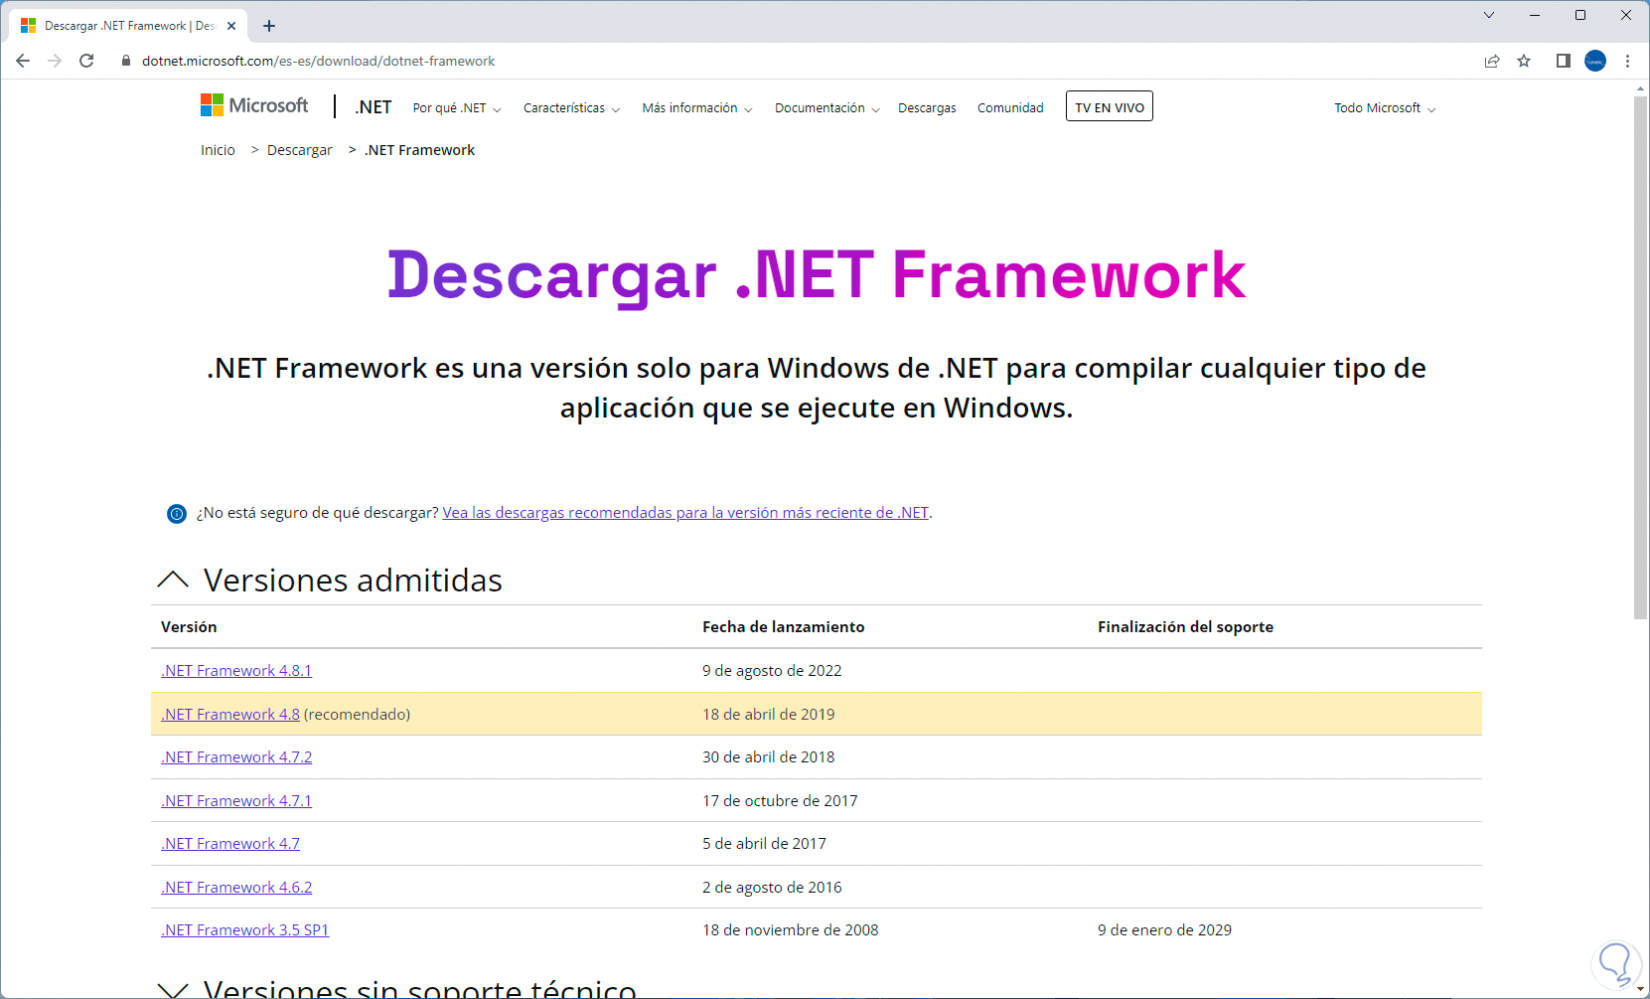The height and width of the screenshot is (999, 1650).
Task: Select the date 9 de agosto de 2022
Action: (x=772, y=671)
